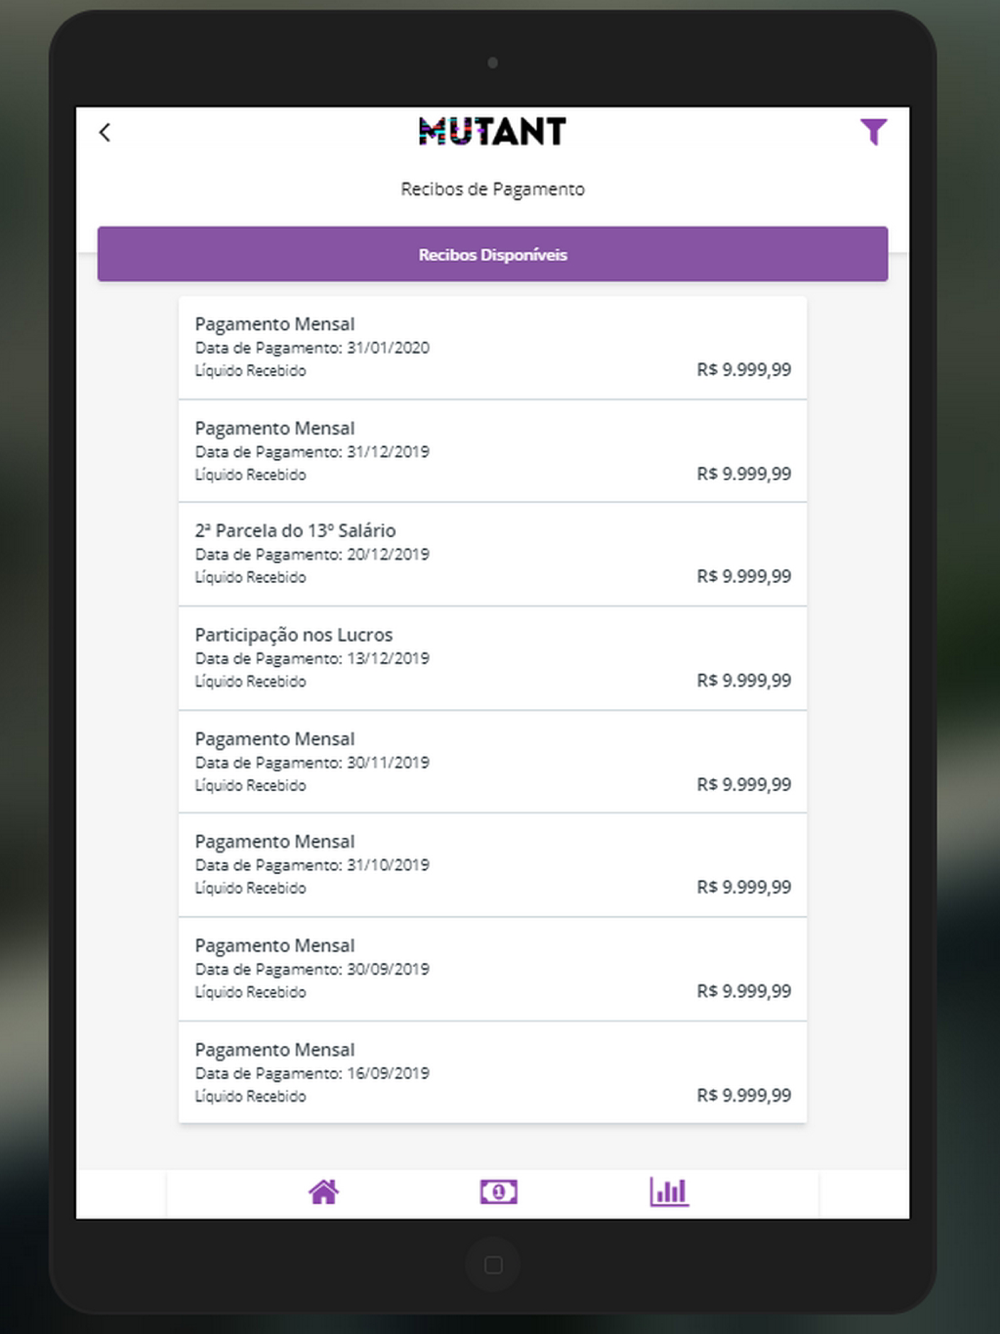Open Pagamento Mensal receipt dated 31/12/2019

click(492, 451)
